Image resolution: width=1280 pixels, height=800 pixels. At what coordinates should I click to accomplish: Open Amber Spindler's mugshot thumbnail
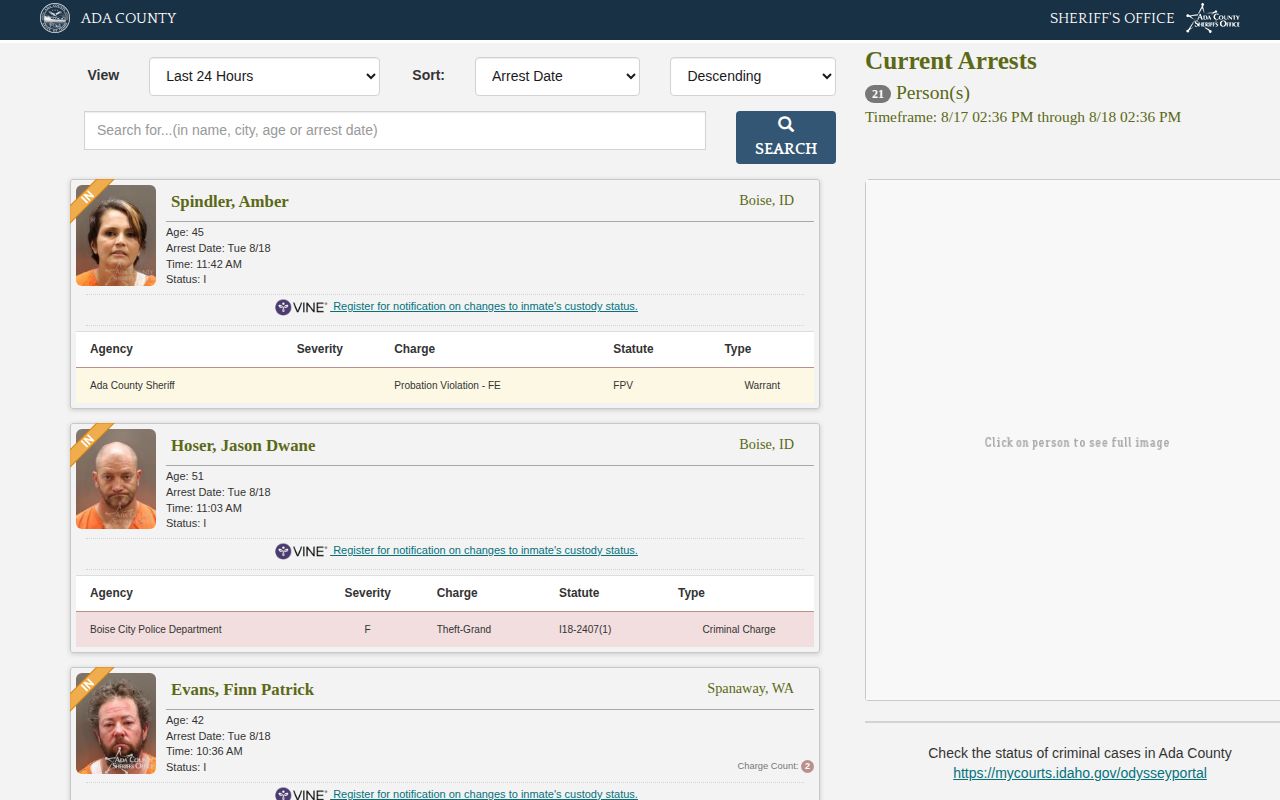(116, 236)
